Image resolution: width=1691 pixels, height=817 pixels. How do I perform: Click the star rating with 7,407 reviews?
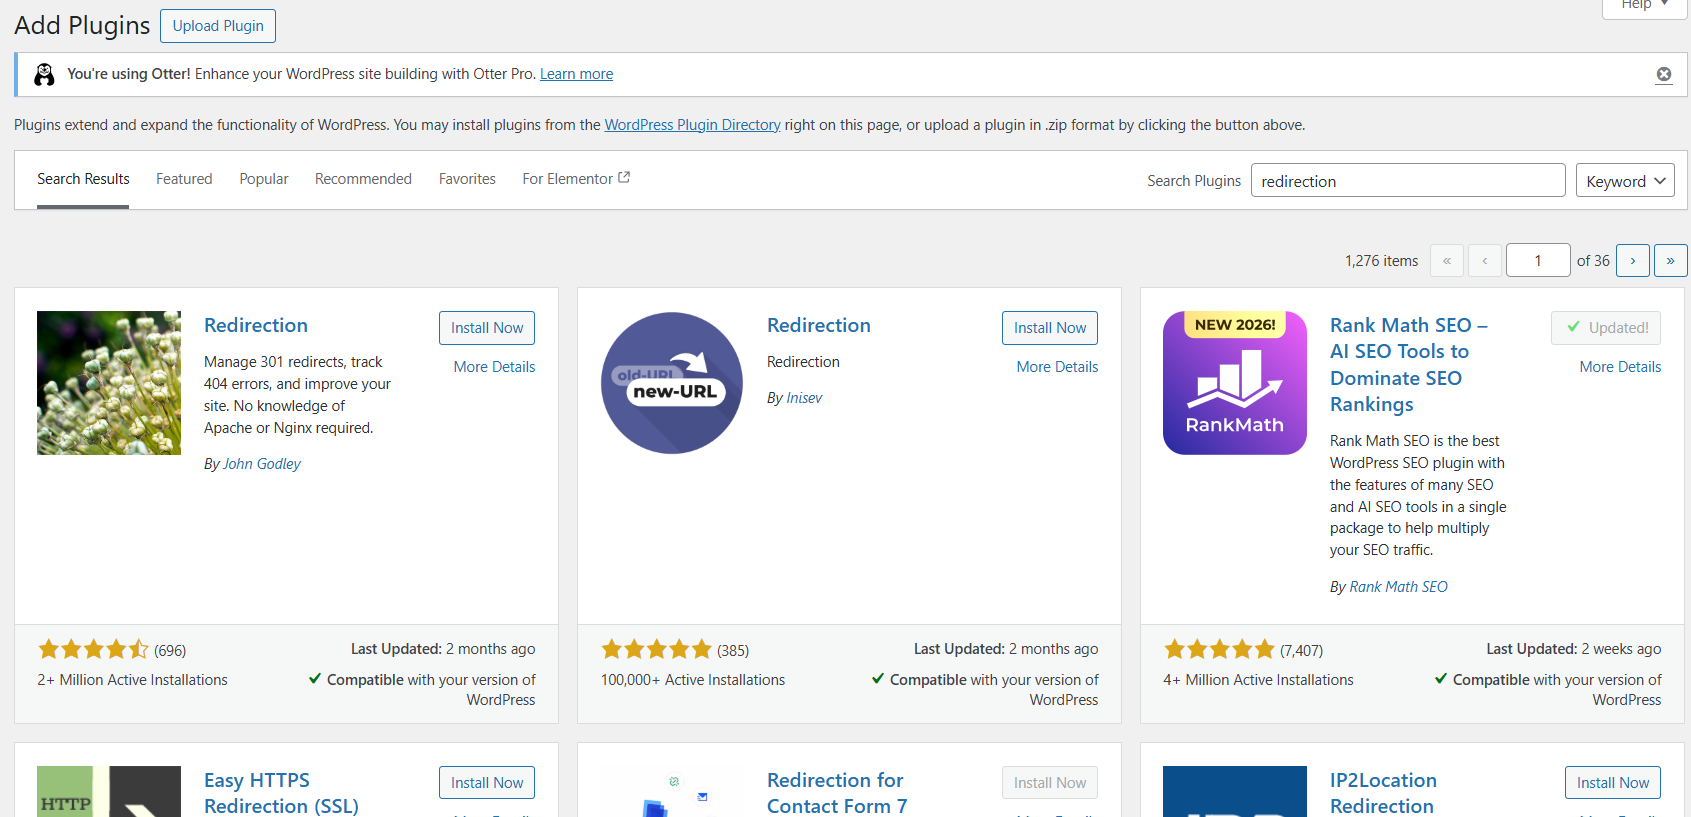1219,650
